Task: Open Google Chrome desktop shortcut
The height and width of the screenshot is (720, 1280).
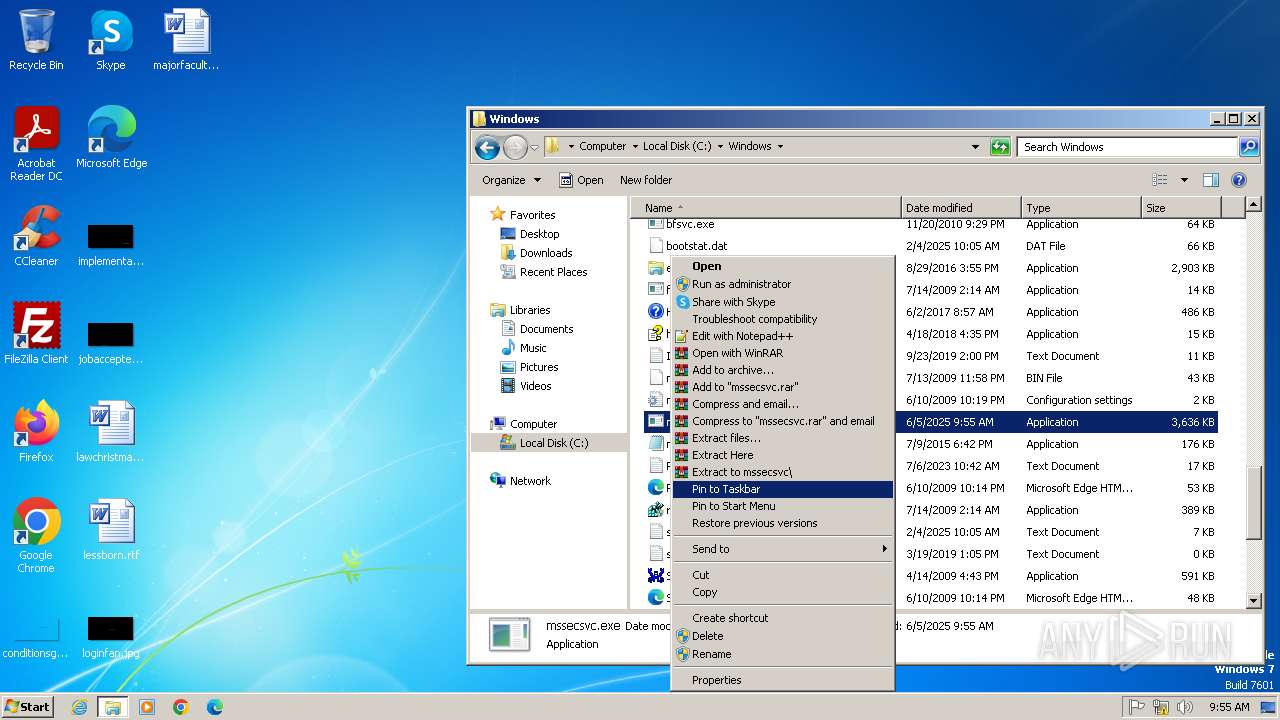Action: pos(36,535)
